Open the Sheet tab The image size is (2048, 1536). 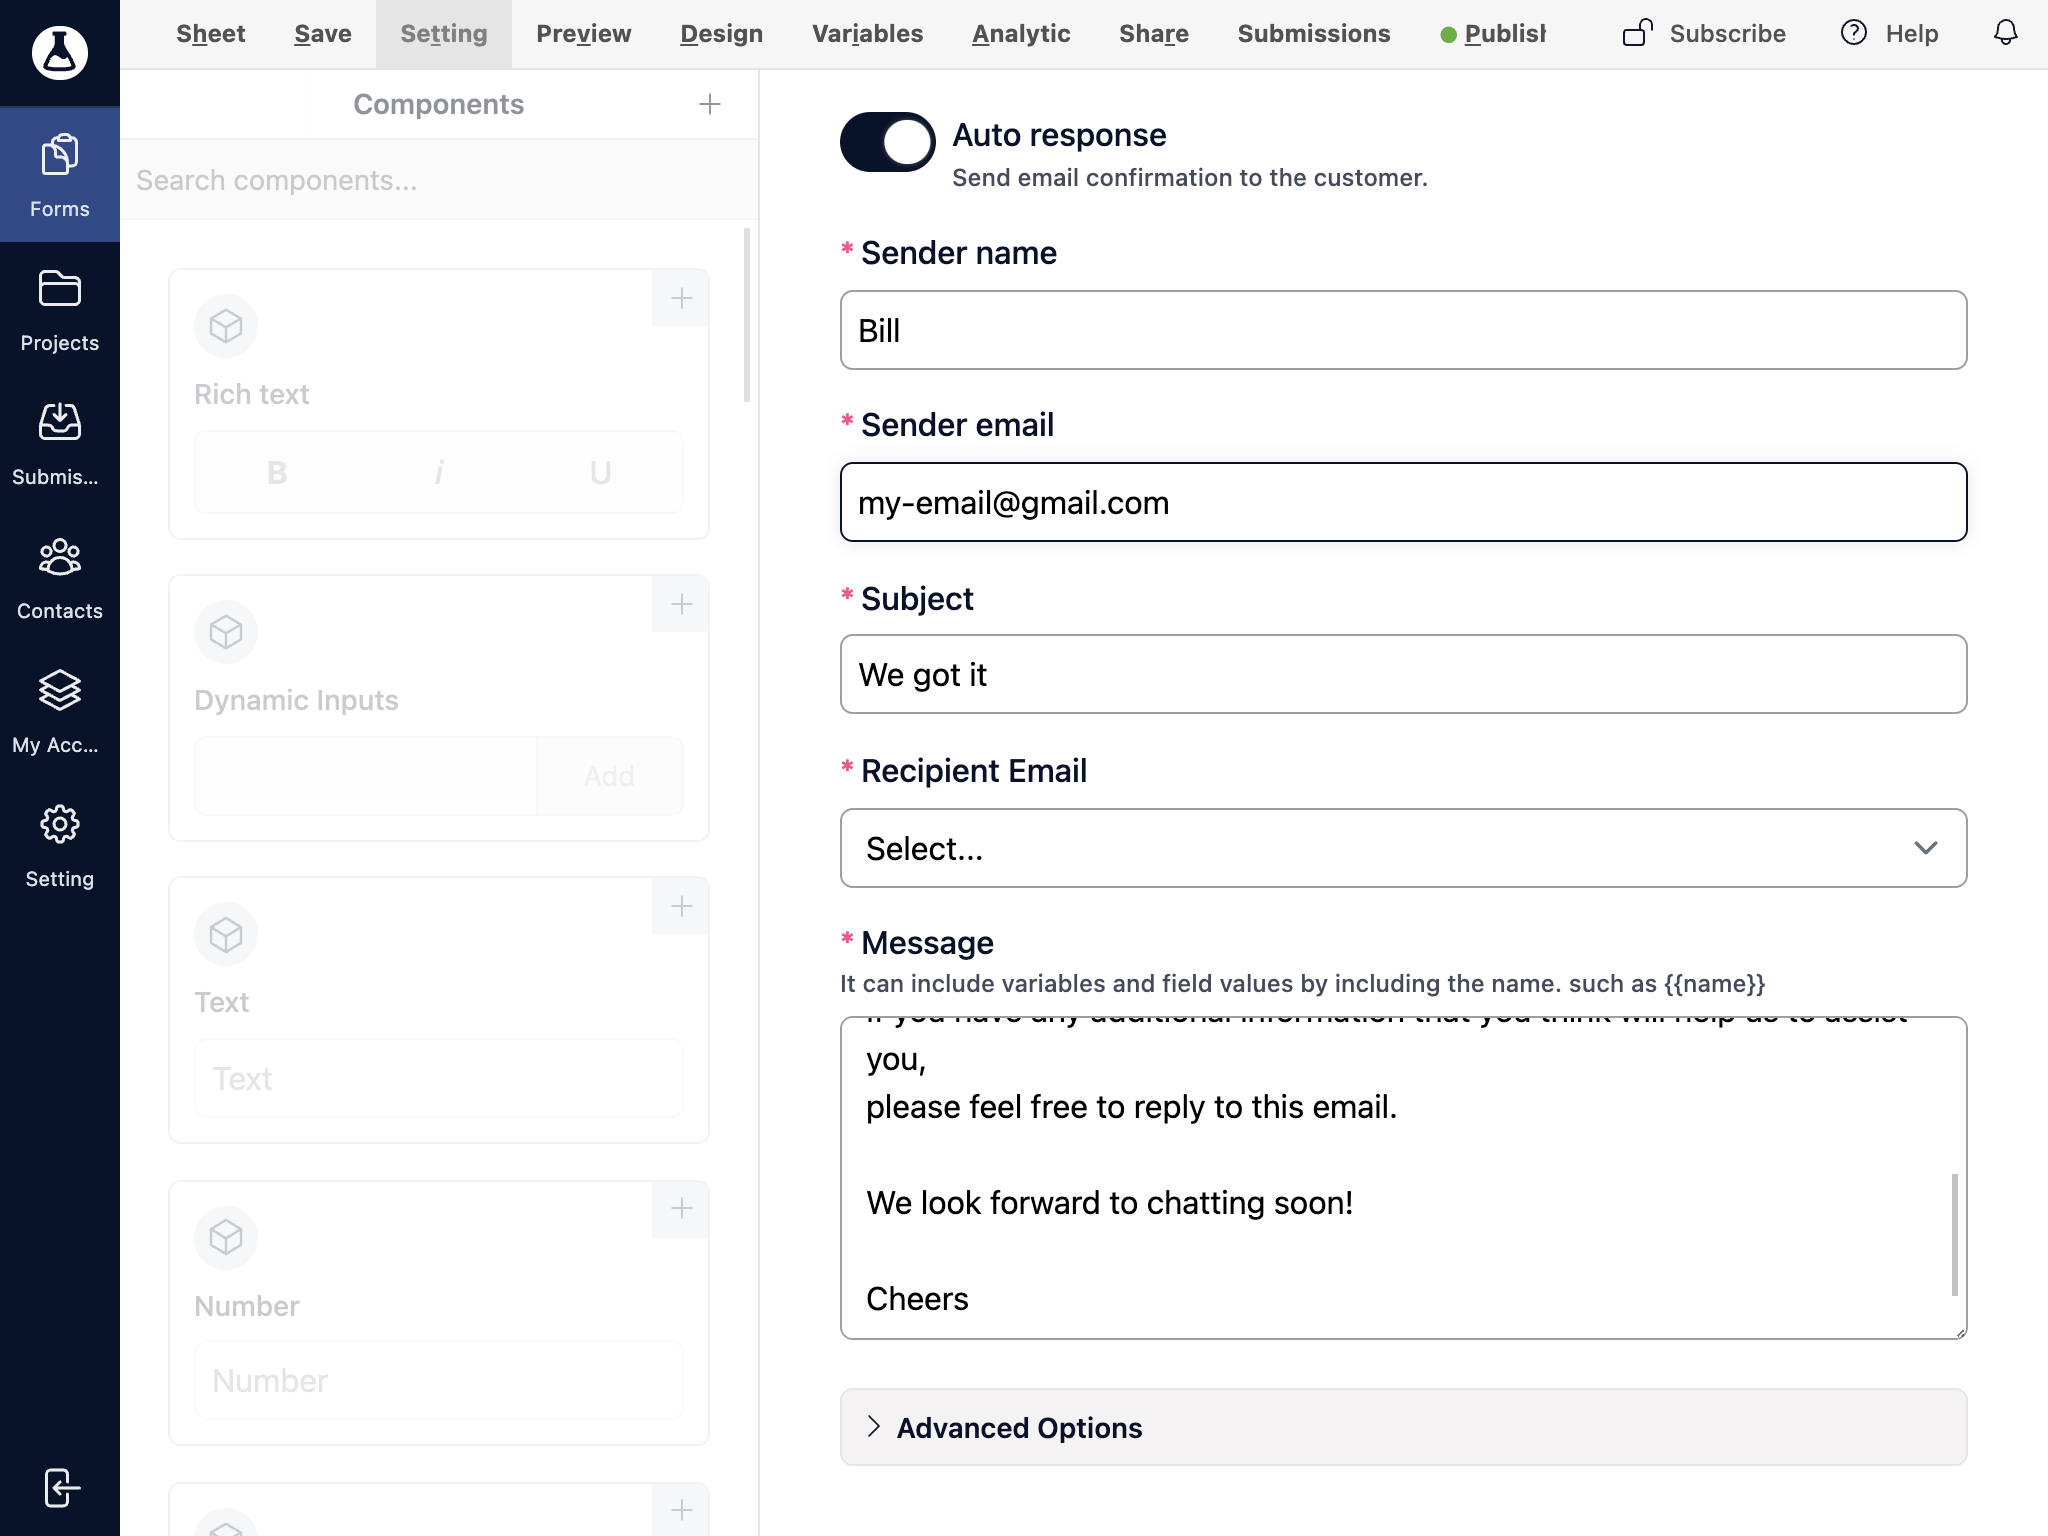pyautogui.click(x=210, y=34)
